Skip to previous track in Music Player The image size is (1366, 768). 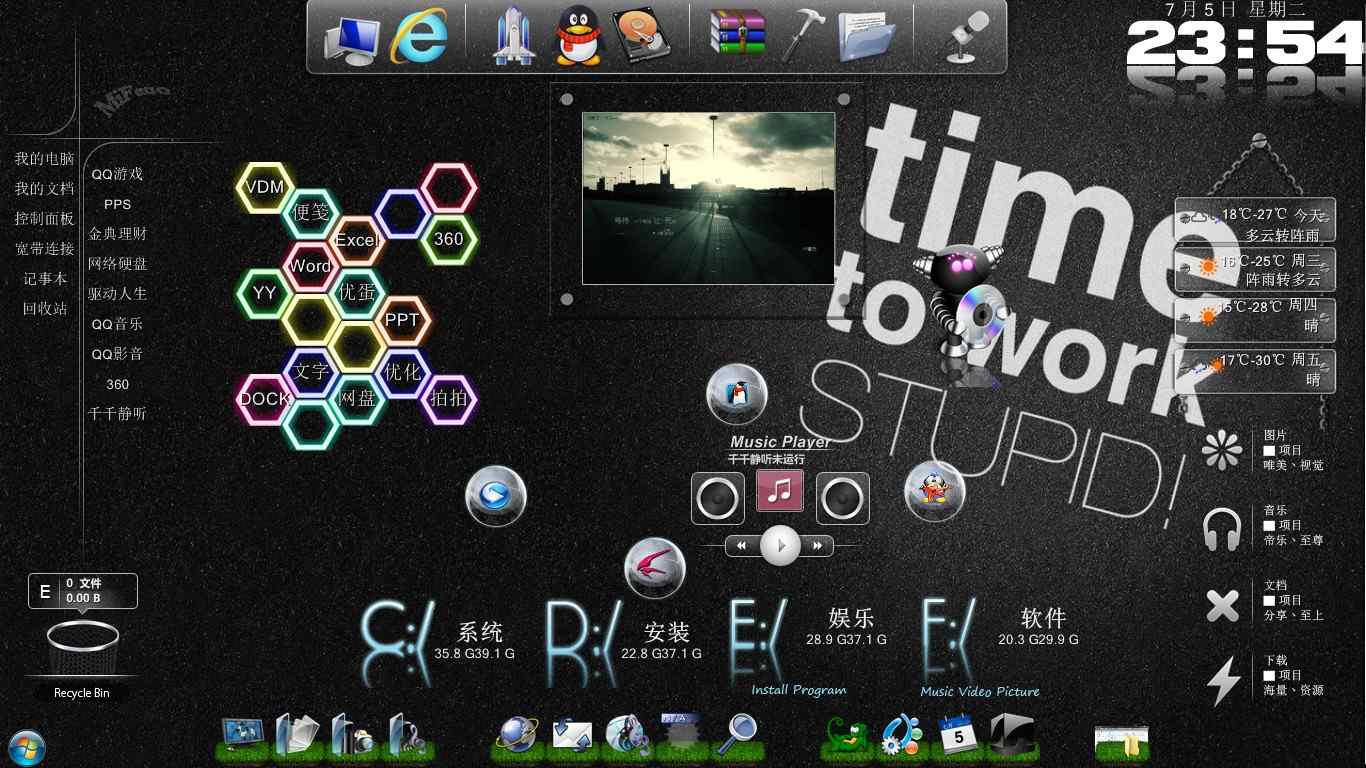pos(741,546)
